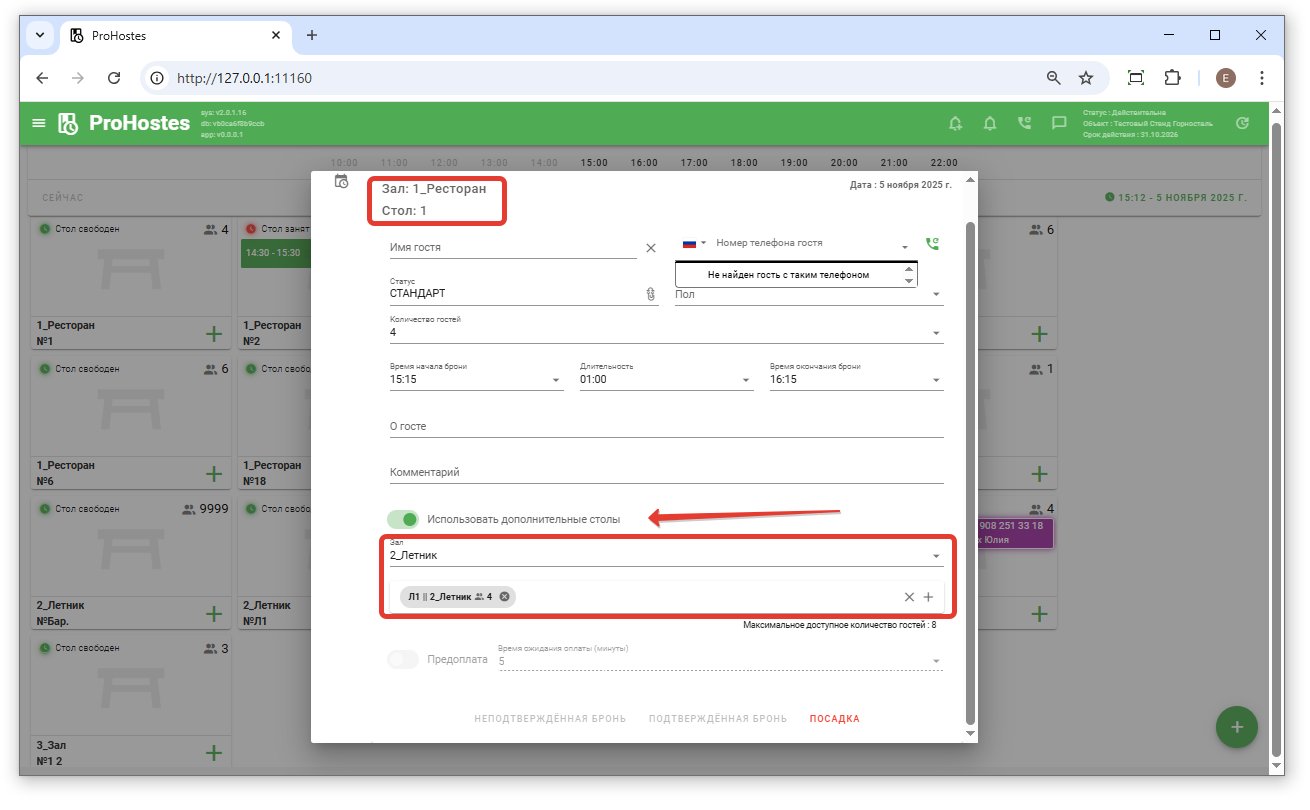
Task: Open the Зал 2_Летник dropdown
Action: pyautogui.click(x=936, y=555)
